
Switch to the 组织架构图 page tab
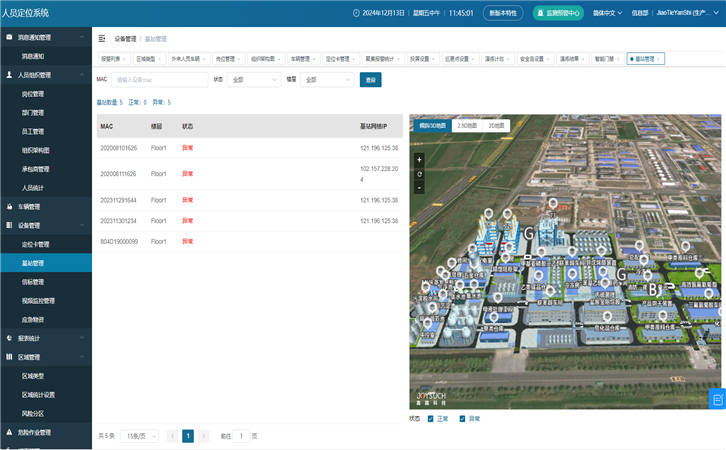coord(263,59)
